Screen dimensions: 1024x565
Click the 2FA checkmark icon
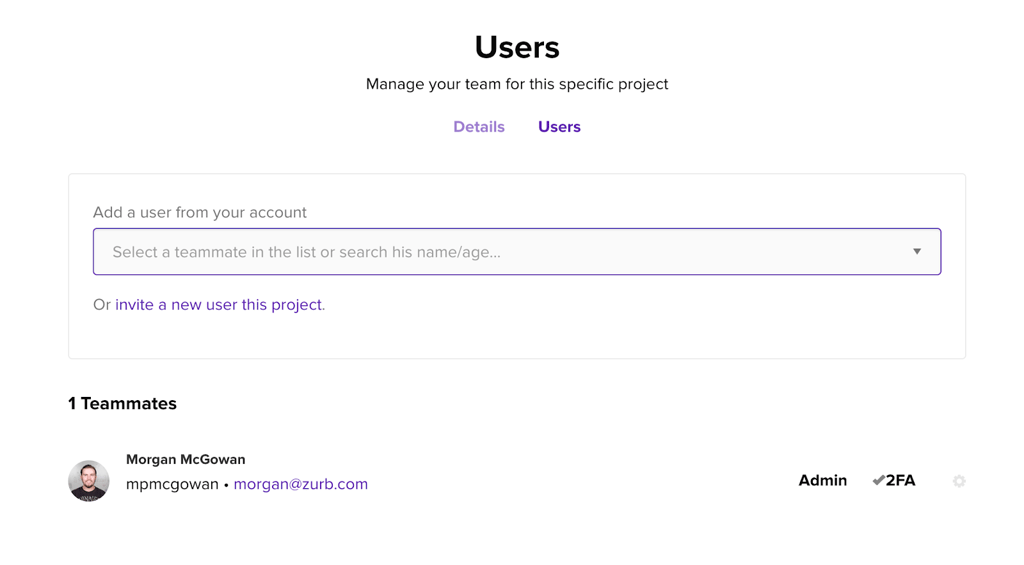point(878,481)
